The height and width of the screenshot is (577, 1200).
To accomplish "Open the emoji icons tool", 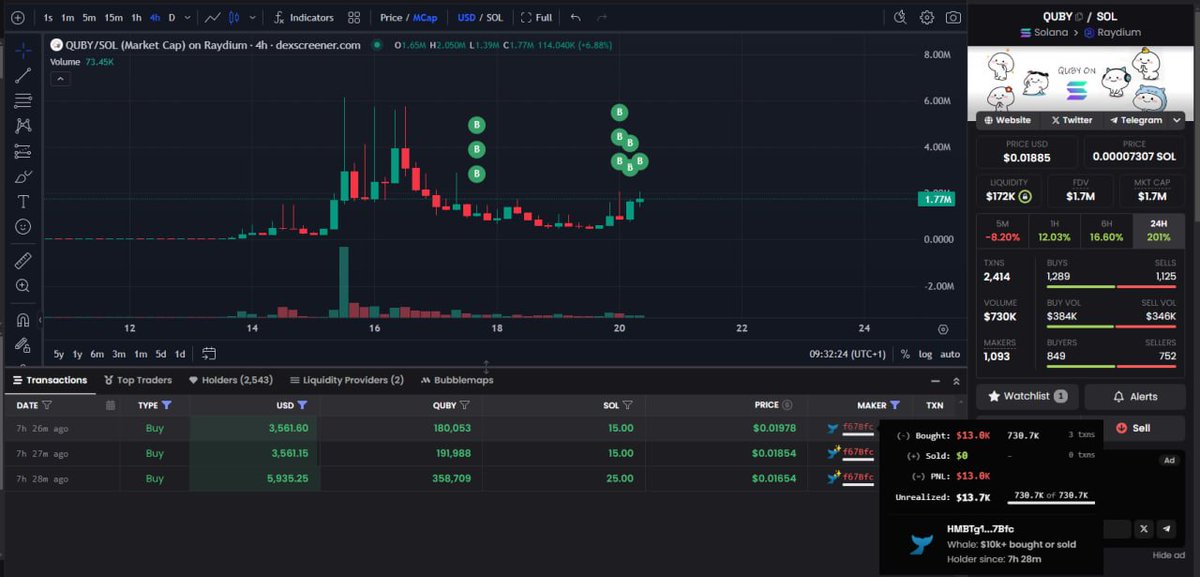I will pos(23,227).
